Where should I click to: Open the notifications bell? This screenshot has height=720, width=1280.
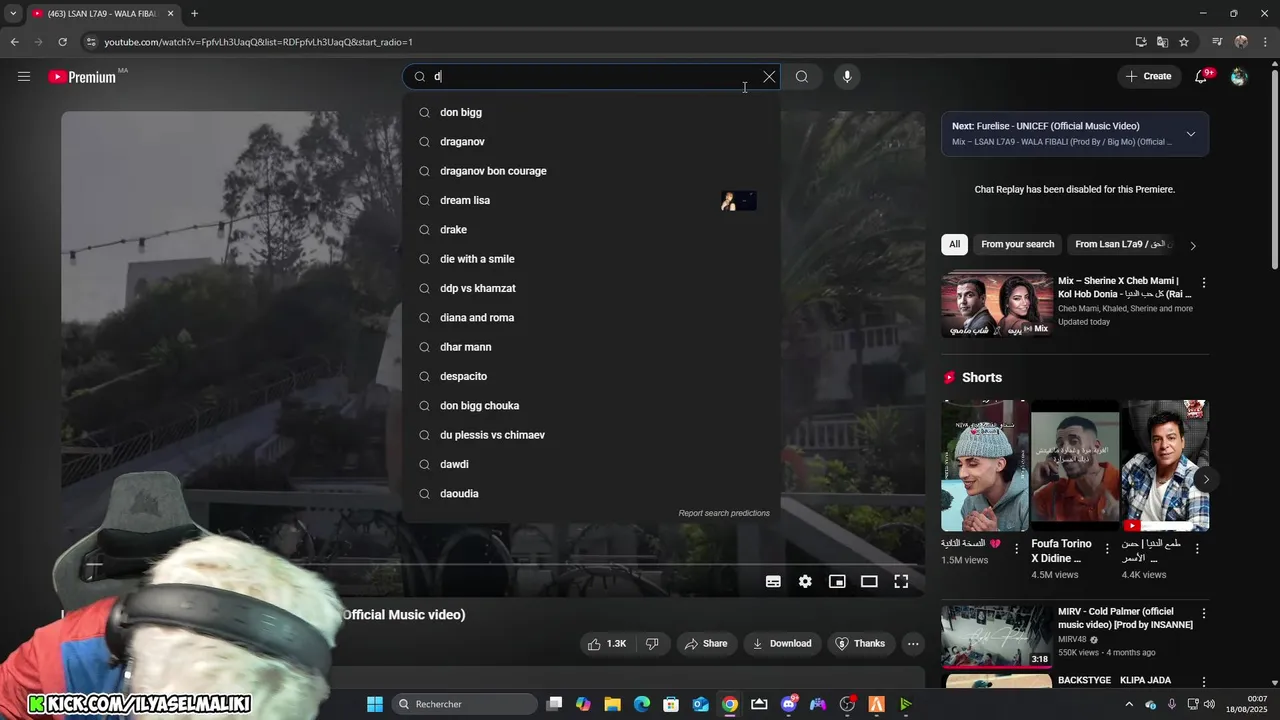pyautogui.click(x=1201, y=76)
